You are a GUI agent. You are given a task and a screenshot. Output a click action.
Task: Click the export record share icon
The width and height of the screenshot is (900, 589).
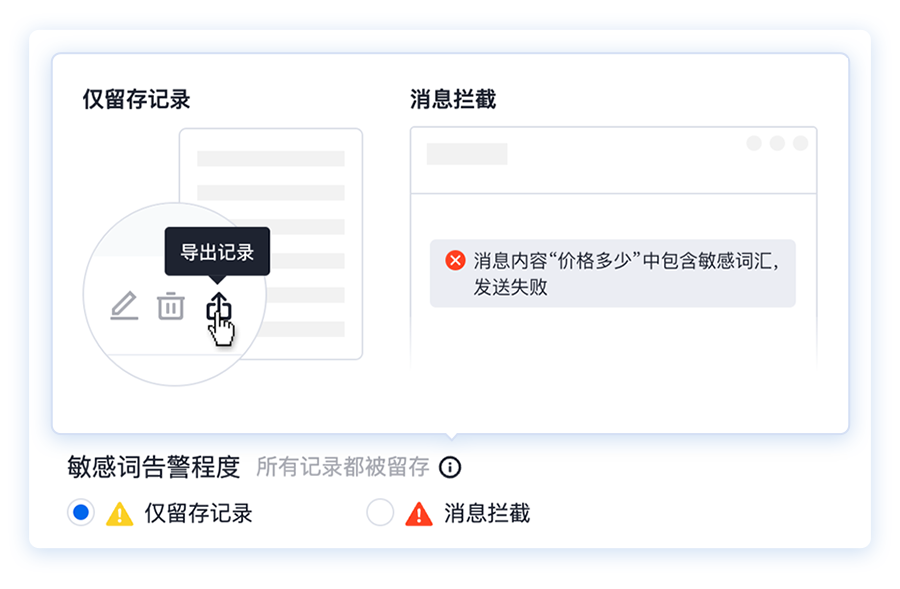tap(219, 307)
